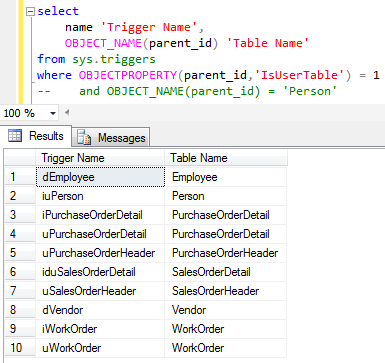Select row header number 8
This screenshot has height=363, width=385.
[20, 310]
